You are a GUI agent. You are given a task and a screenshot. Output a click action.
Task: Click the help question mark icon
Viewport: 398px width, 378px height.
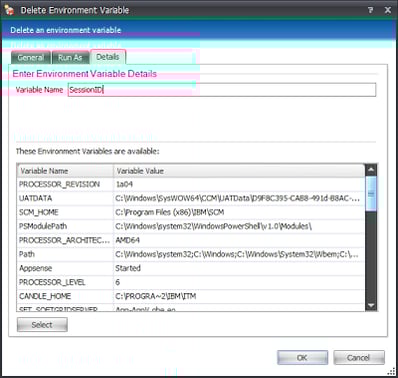tap(370, 10)
